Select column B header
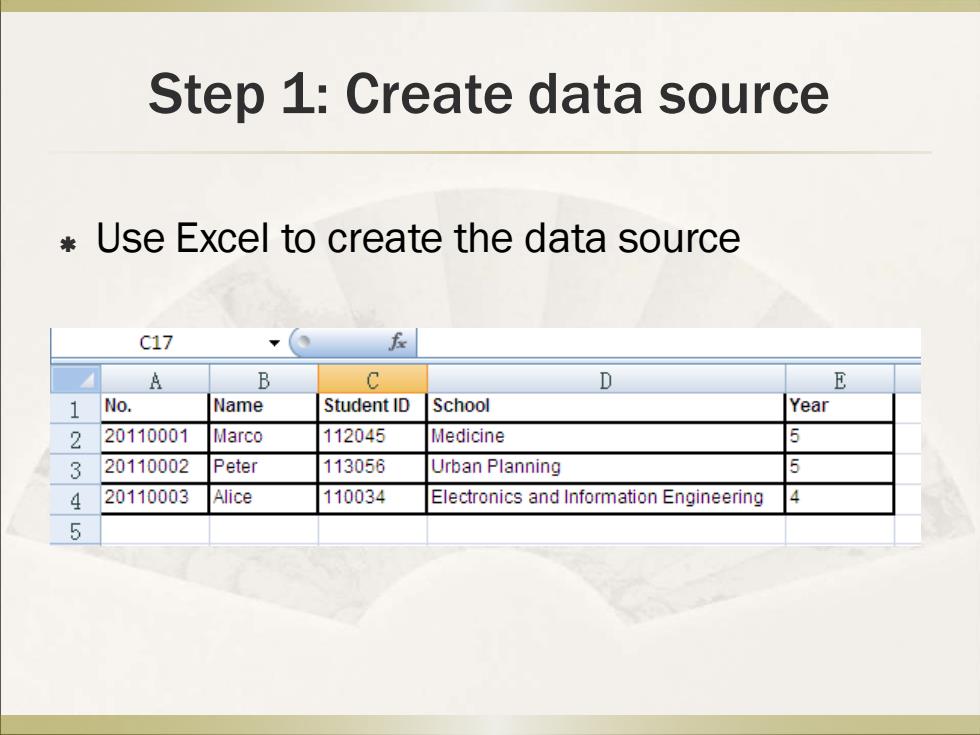Viewport: 980px width, 735px height. point(264,379)
